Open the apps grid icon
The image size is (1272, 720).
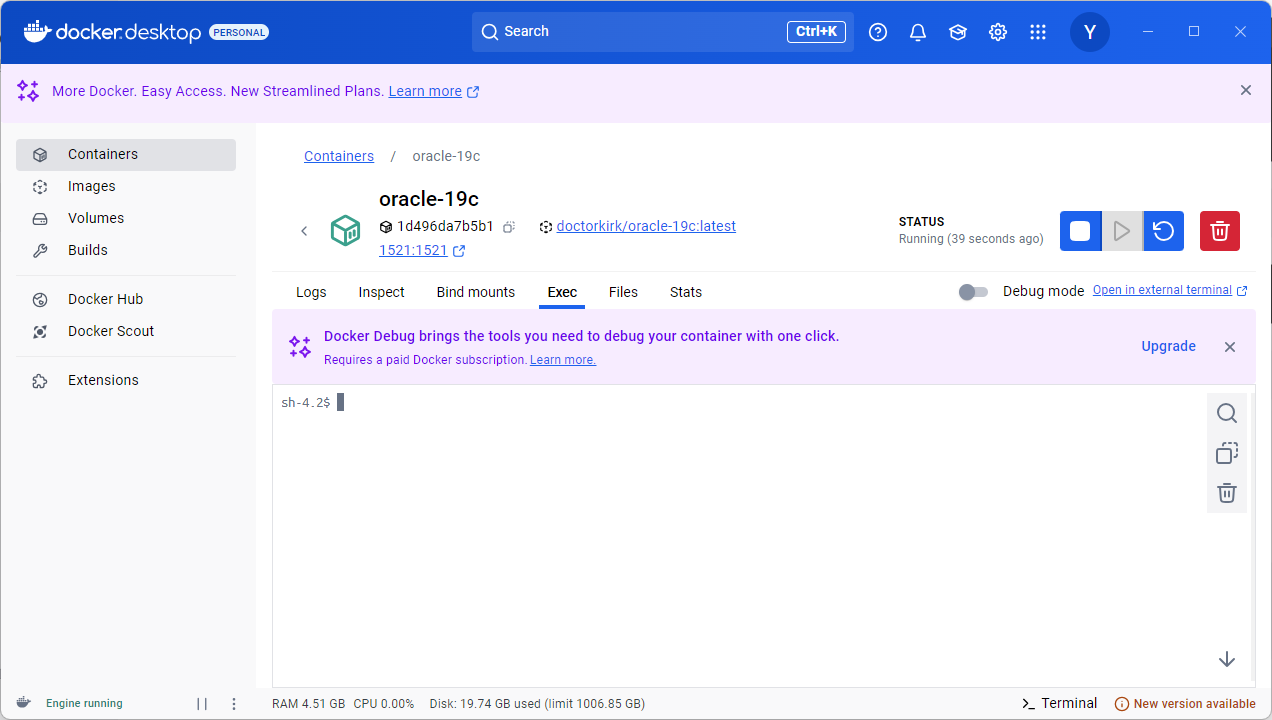[x=1038, y=32]
